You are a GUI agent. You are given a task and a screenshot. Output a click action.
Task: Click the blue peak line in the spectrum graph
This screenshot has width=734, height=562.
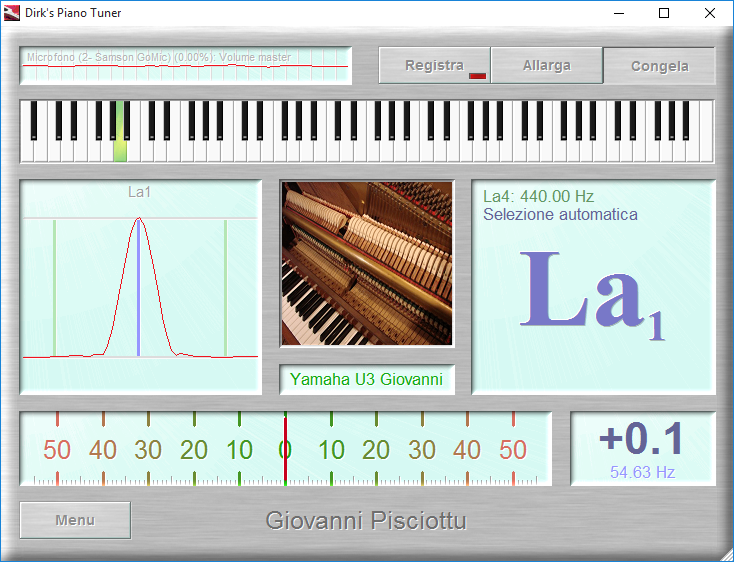coord(139,287)
